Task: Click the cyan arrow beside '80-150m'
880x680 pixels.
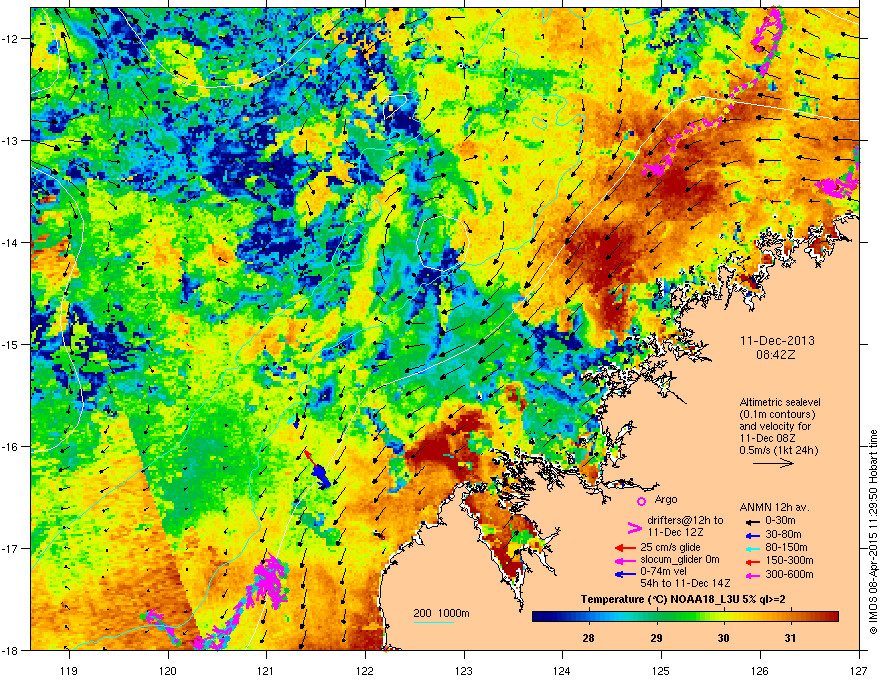Action: coord(753,548)
